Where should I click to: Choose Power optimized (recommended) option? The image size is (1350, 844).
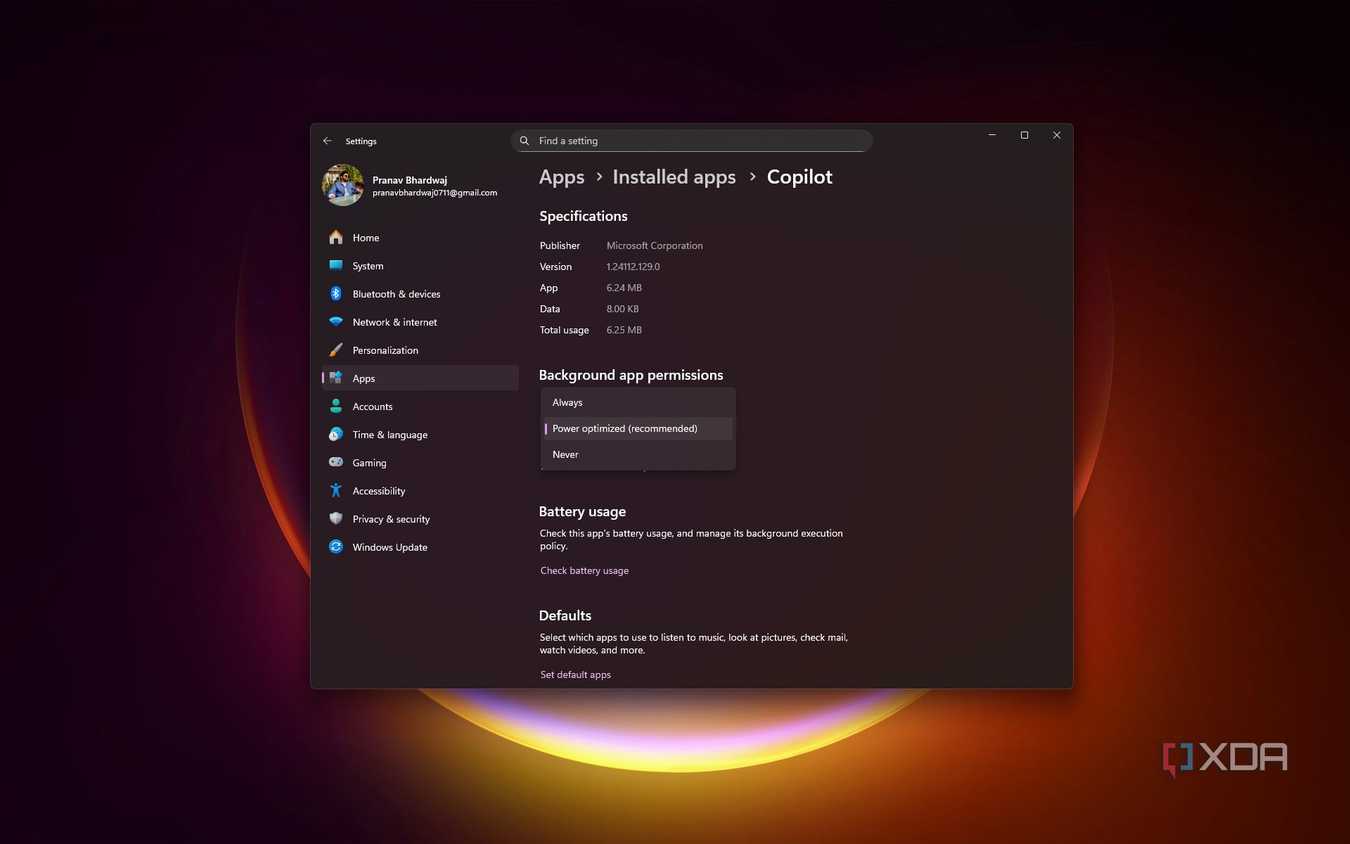[x=638, y=428]
